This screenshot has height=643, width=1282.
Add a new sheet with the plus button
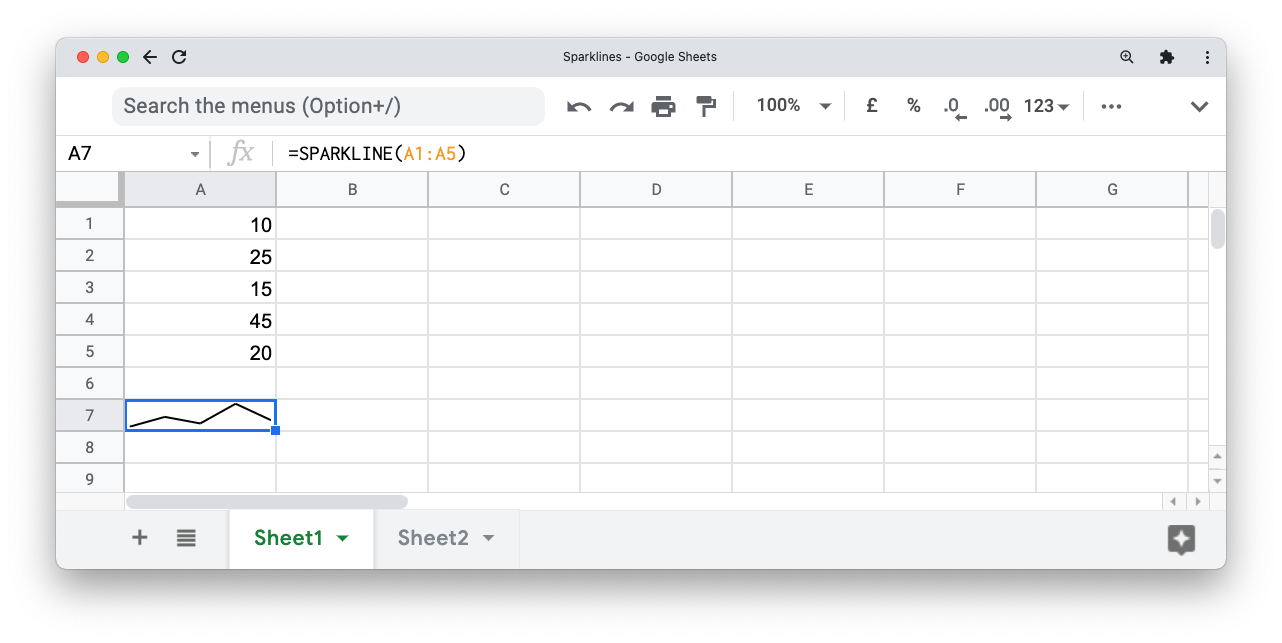pos(139,537)
